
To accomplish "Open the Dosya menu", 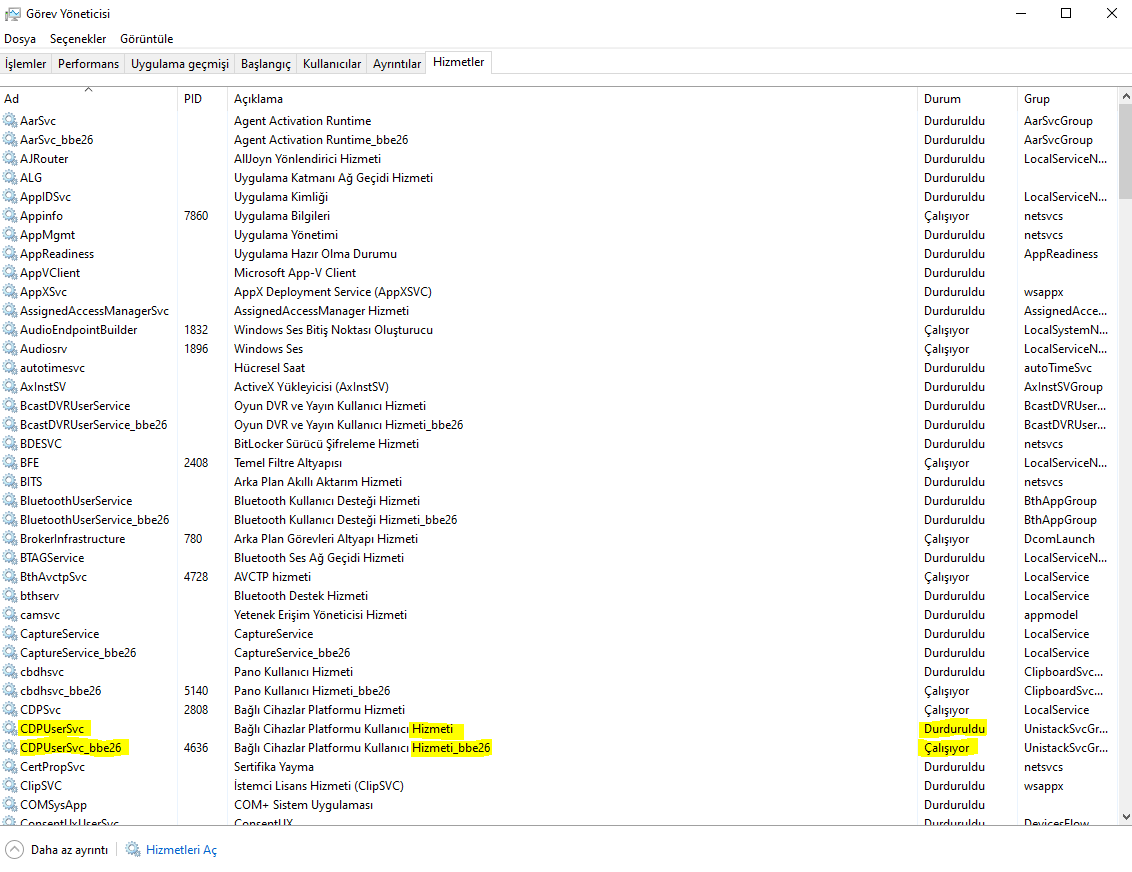I will point(20,39).
